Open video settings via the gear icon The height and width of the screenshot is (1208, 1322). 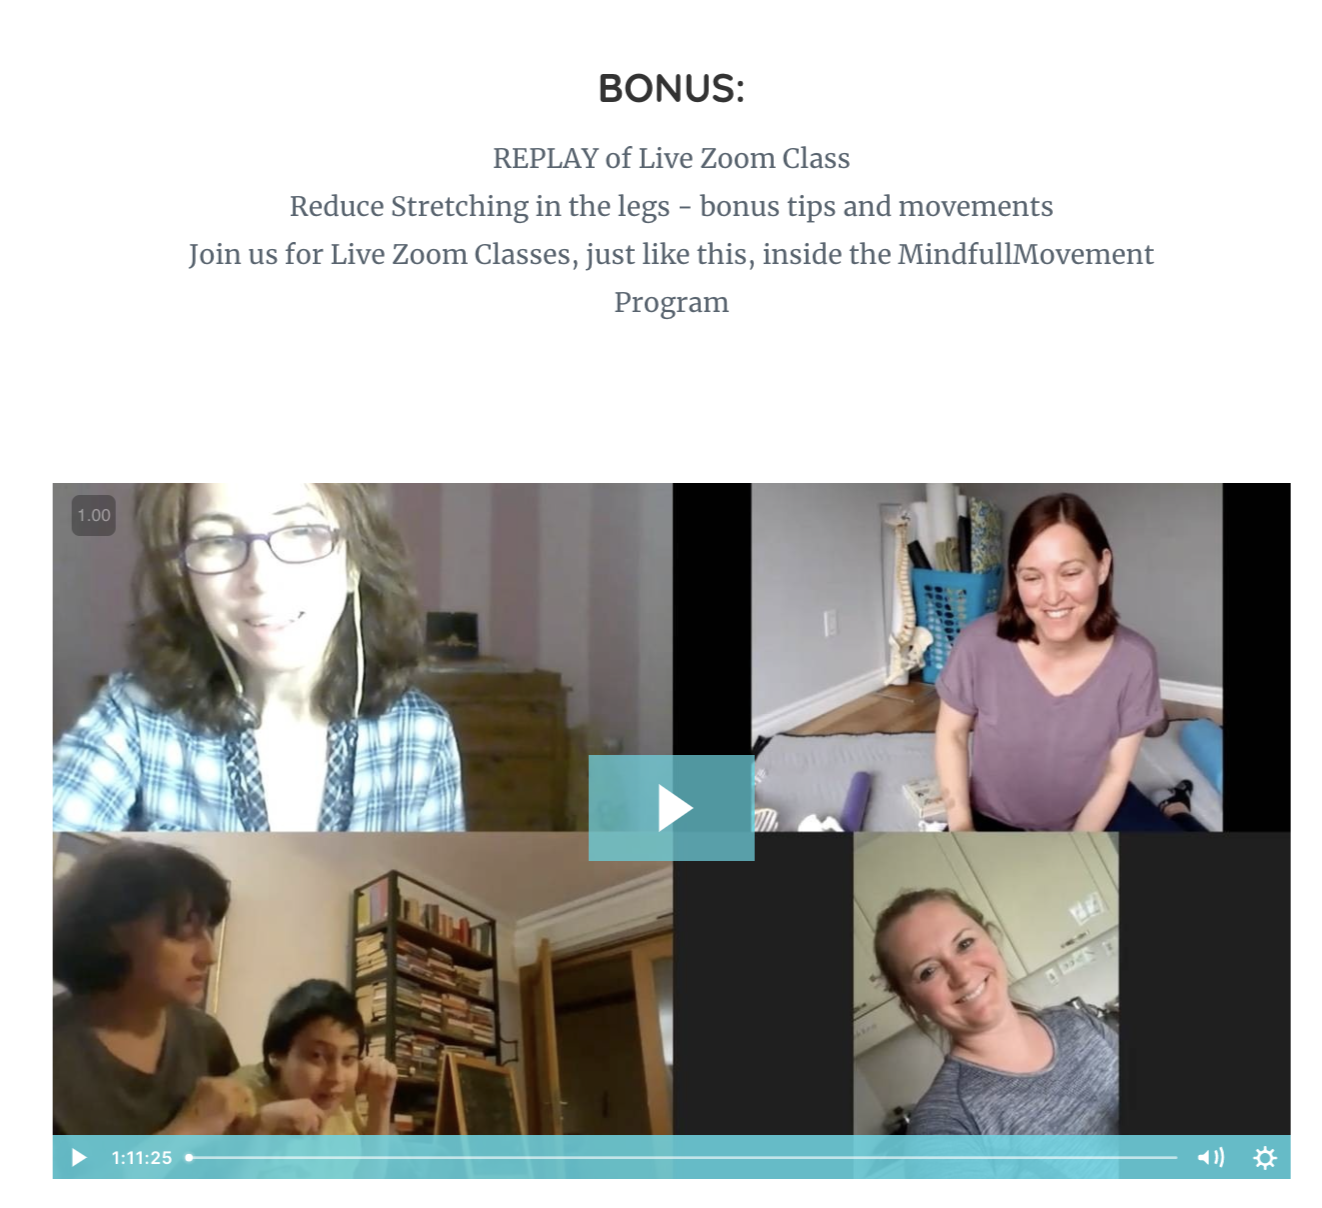(1264, 1157)
